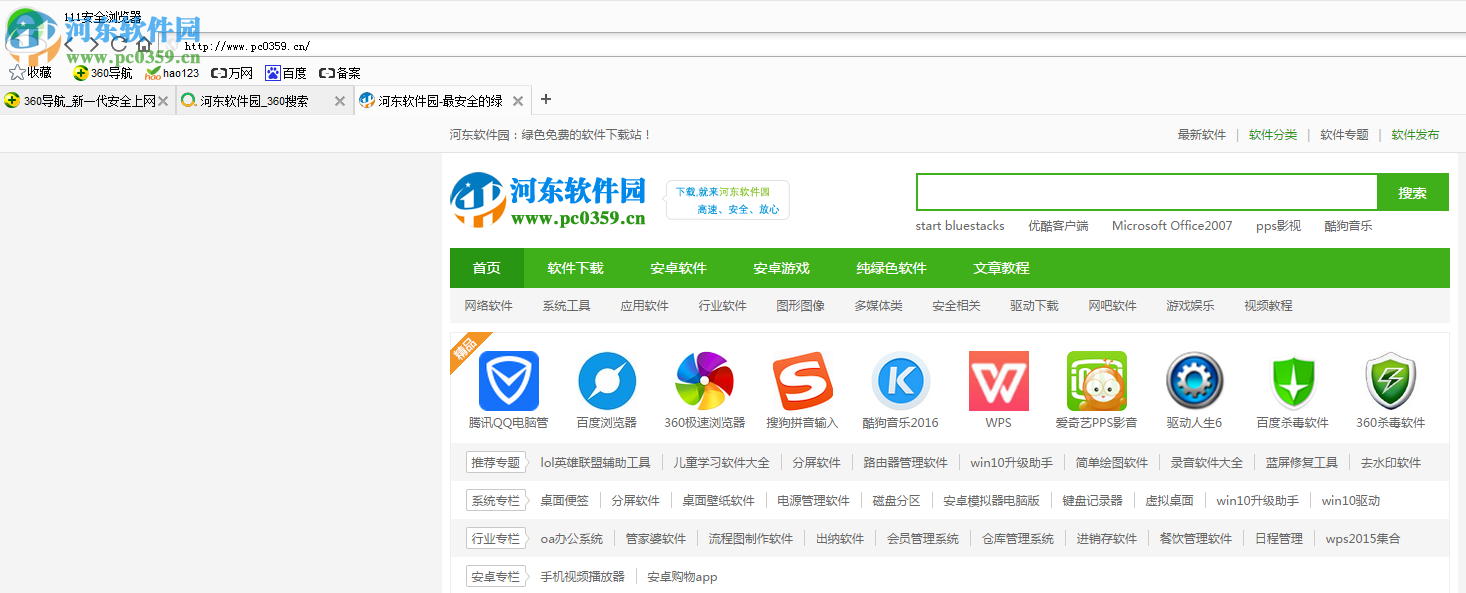Click the start bluestacks hot search

[x=960, y=226]
